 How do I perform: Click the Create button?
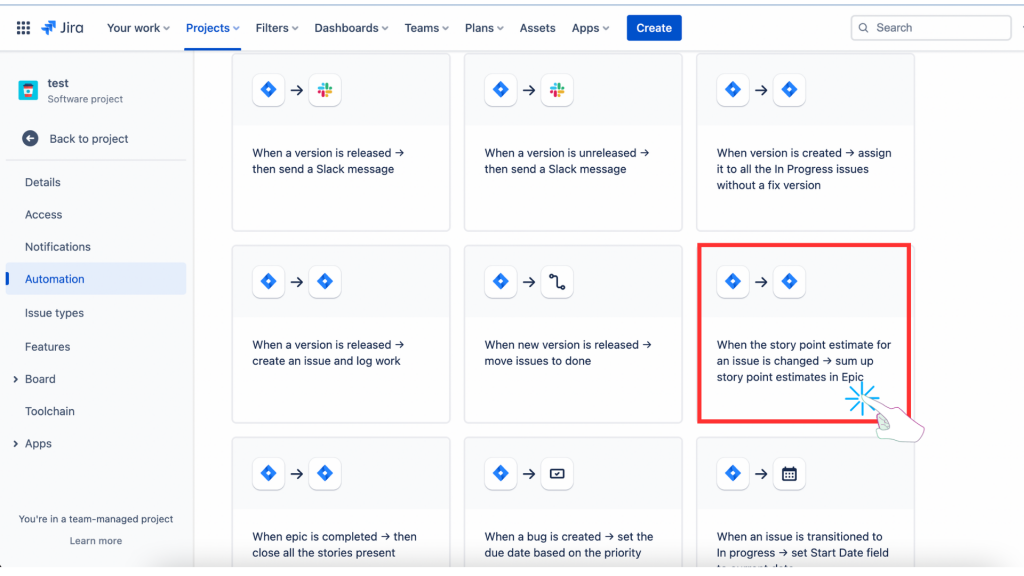click(654, 27)
